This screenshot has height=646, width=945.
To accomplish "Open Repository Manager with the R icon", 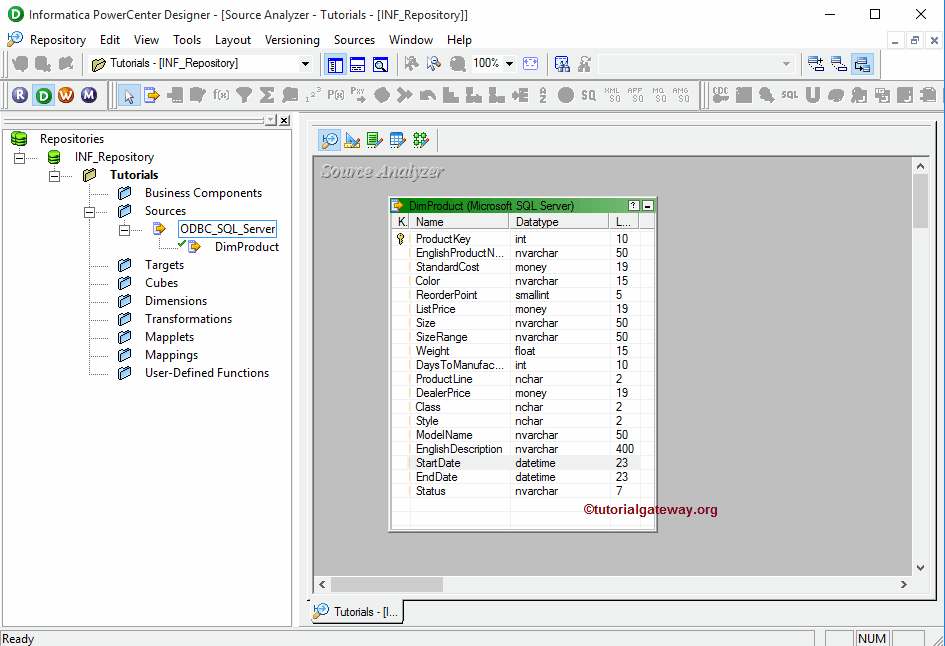I will (20, 95).
